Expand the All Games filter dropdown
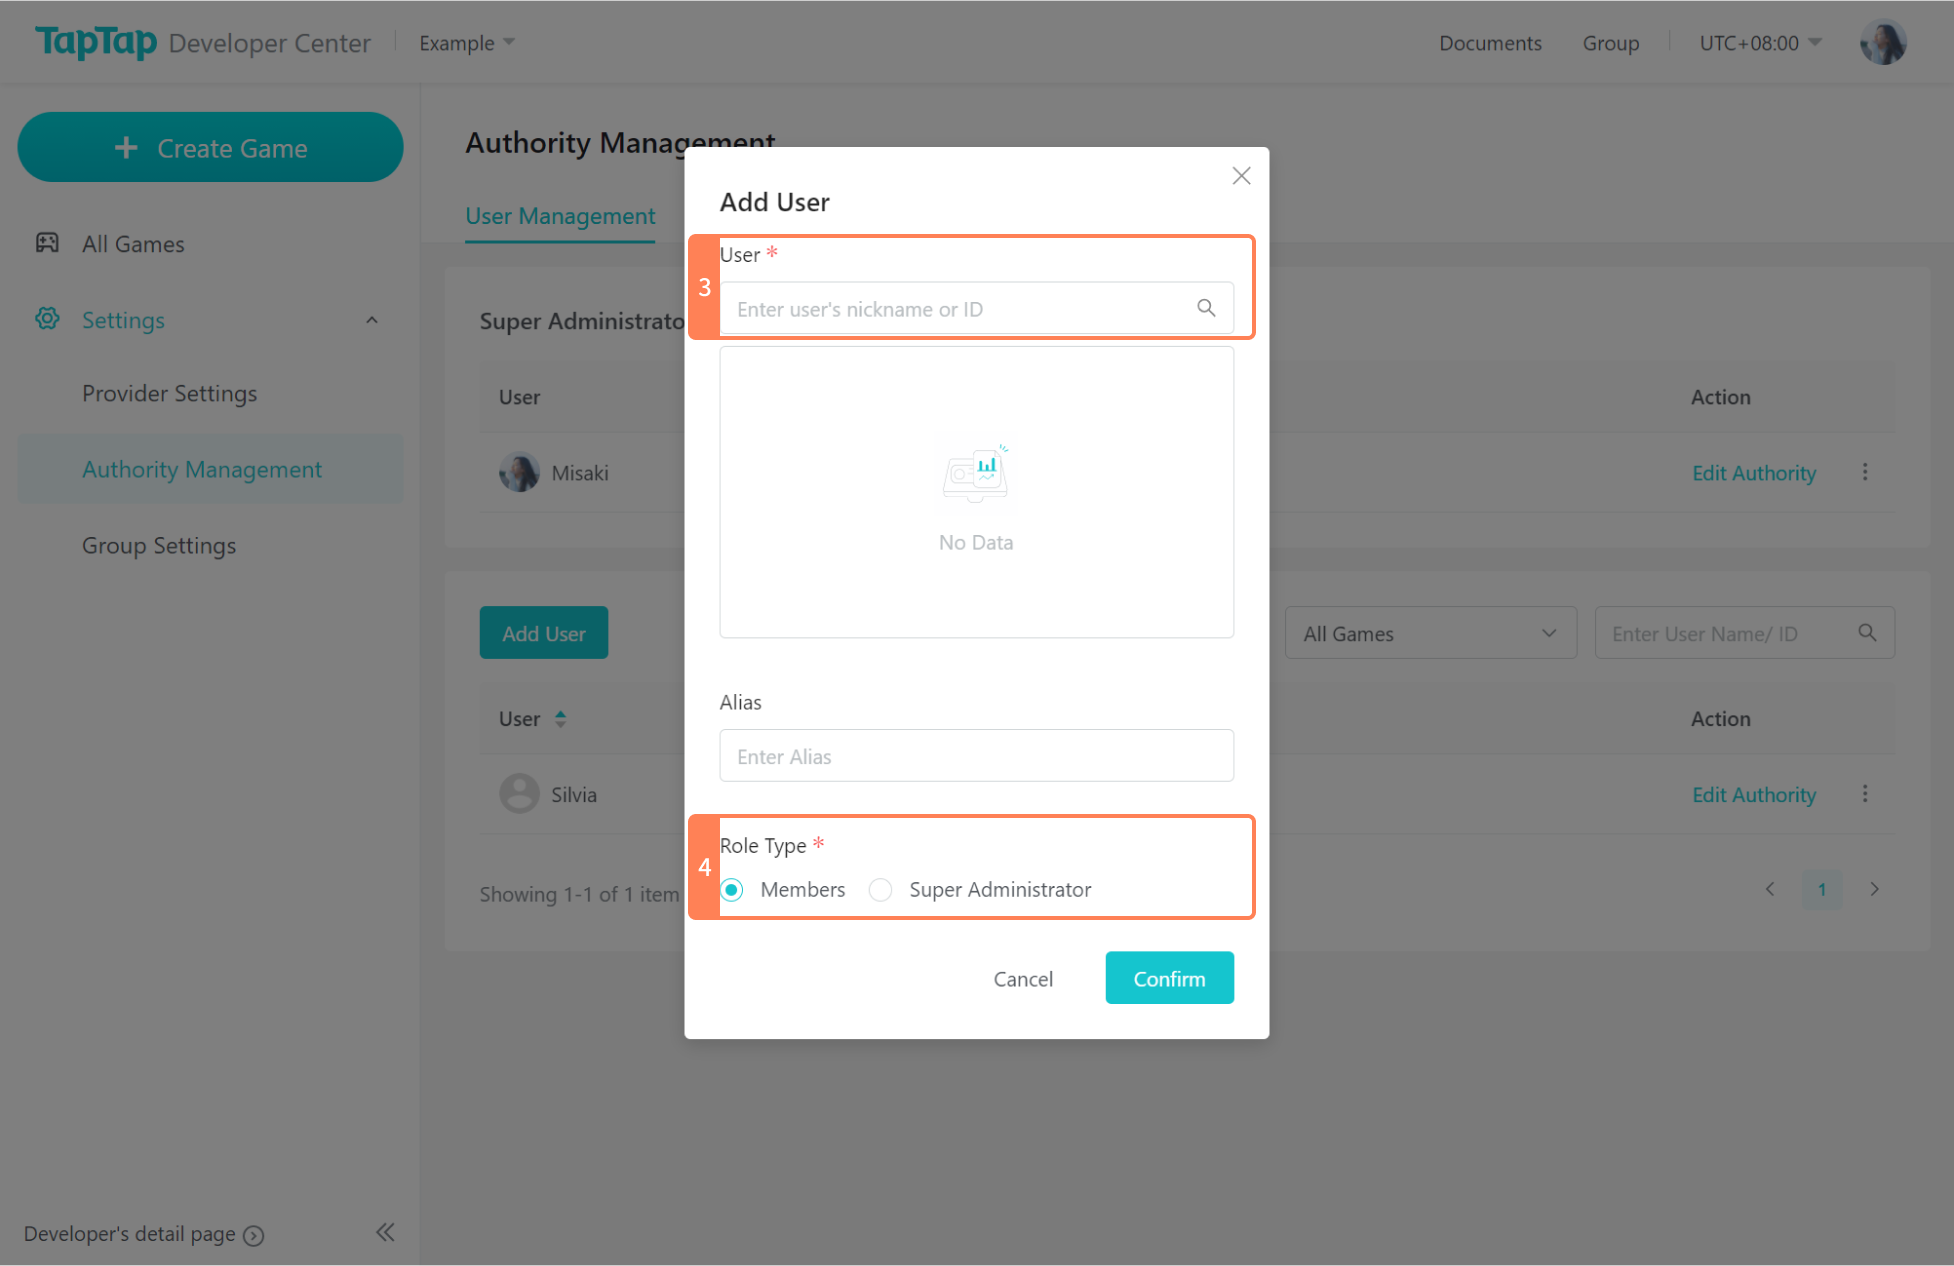Image resolution: width=1954 pixels, height=1266 pixels. coord(1430,633)
